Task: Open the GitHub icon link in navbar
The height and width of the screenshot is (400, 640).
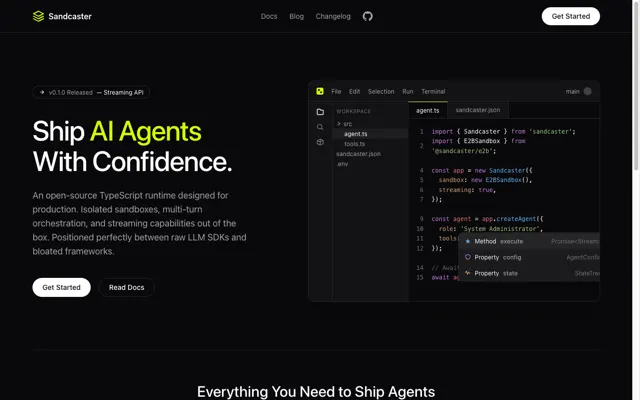Action: 367,16
